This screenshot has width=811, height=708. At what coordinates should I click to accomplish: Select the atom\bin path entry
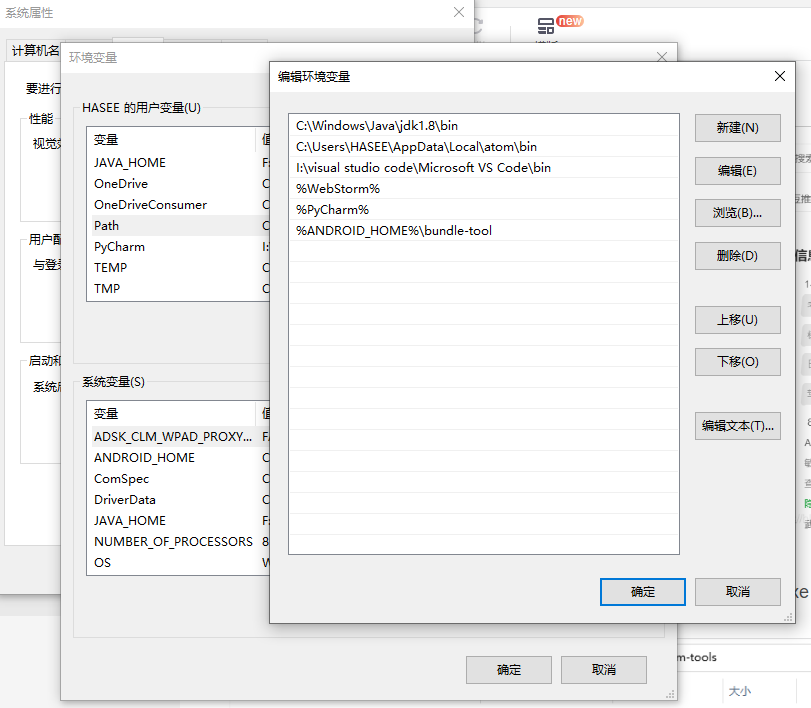click(x=484, y=147)
